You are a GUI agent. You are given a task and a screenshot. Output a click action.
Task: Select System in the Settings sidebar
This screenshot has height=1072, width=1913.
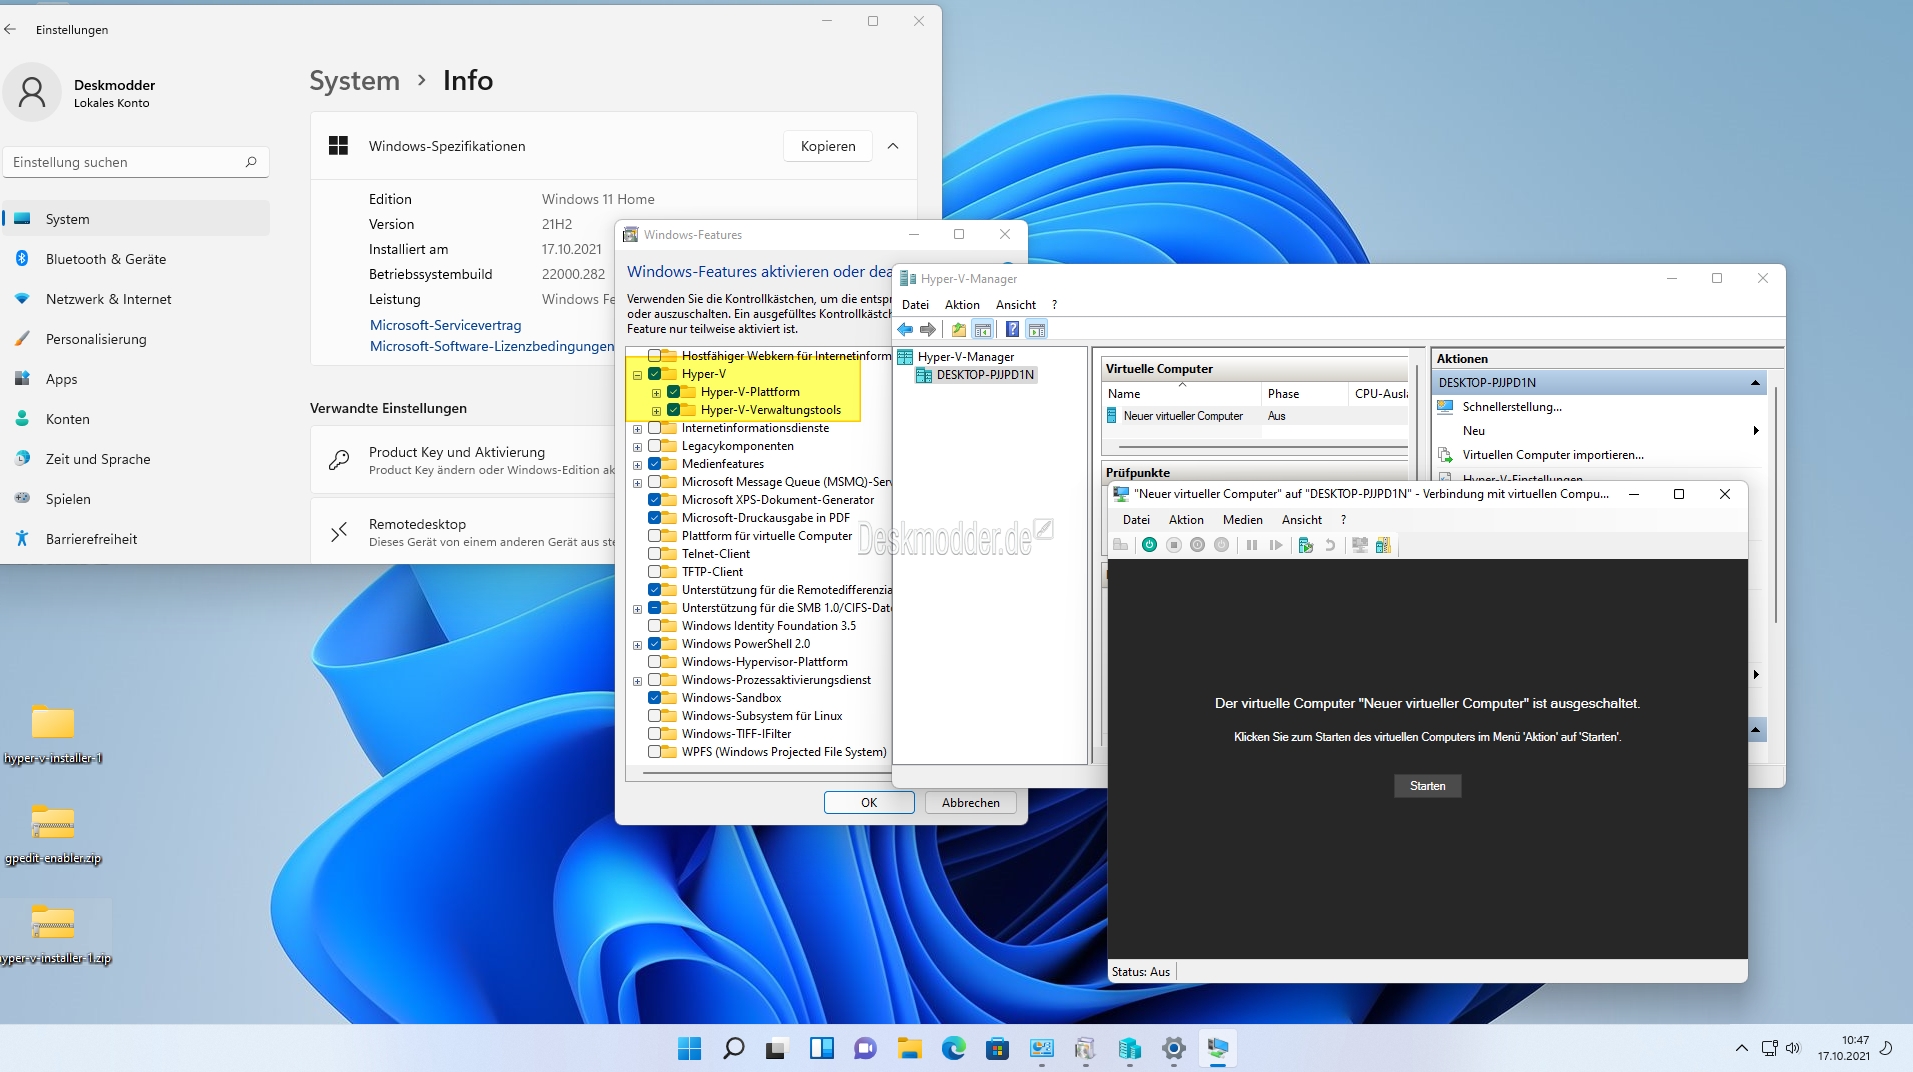[x=137, y=219]
